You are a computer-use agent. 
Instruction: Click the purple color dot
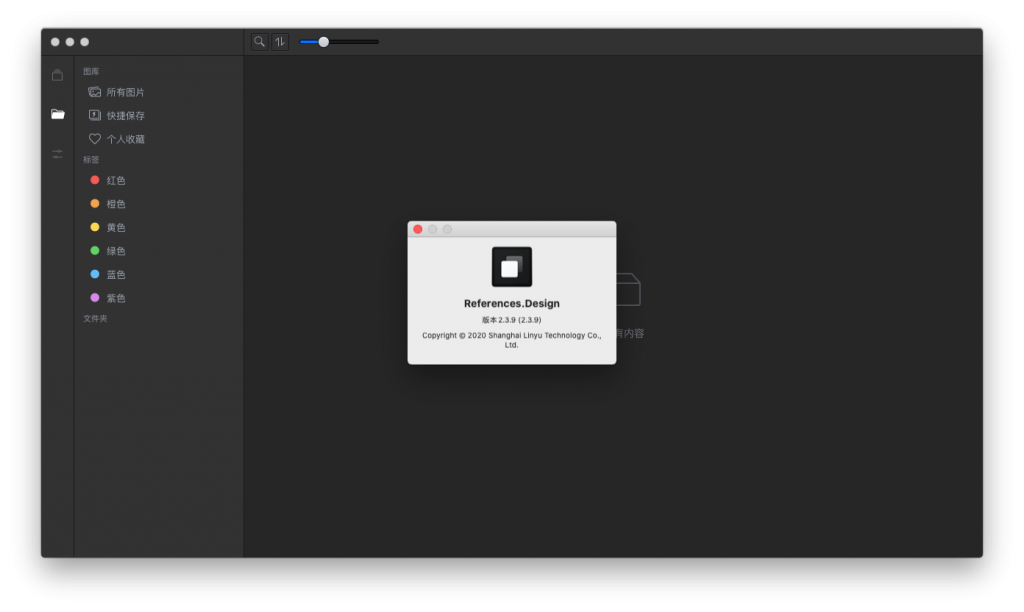(x=95, y=297)
